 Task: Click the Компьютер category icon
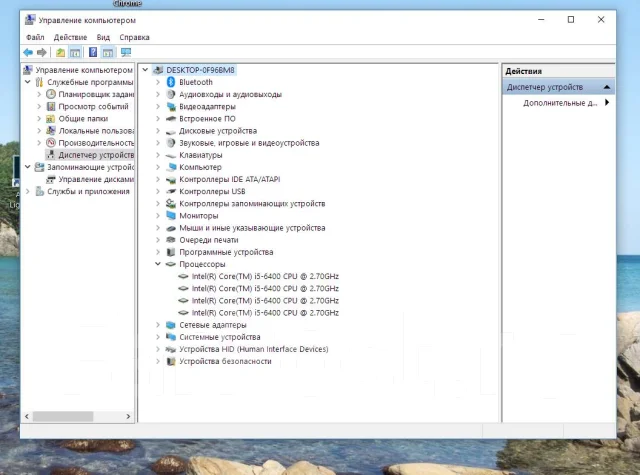point(171,167)
